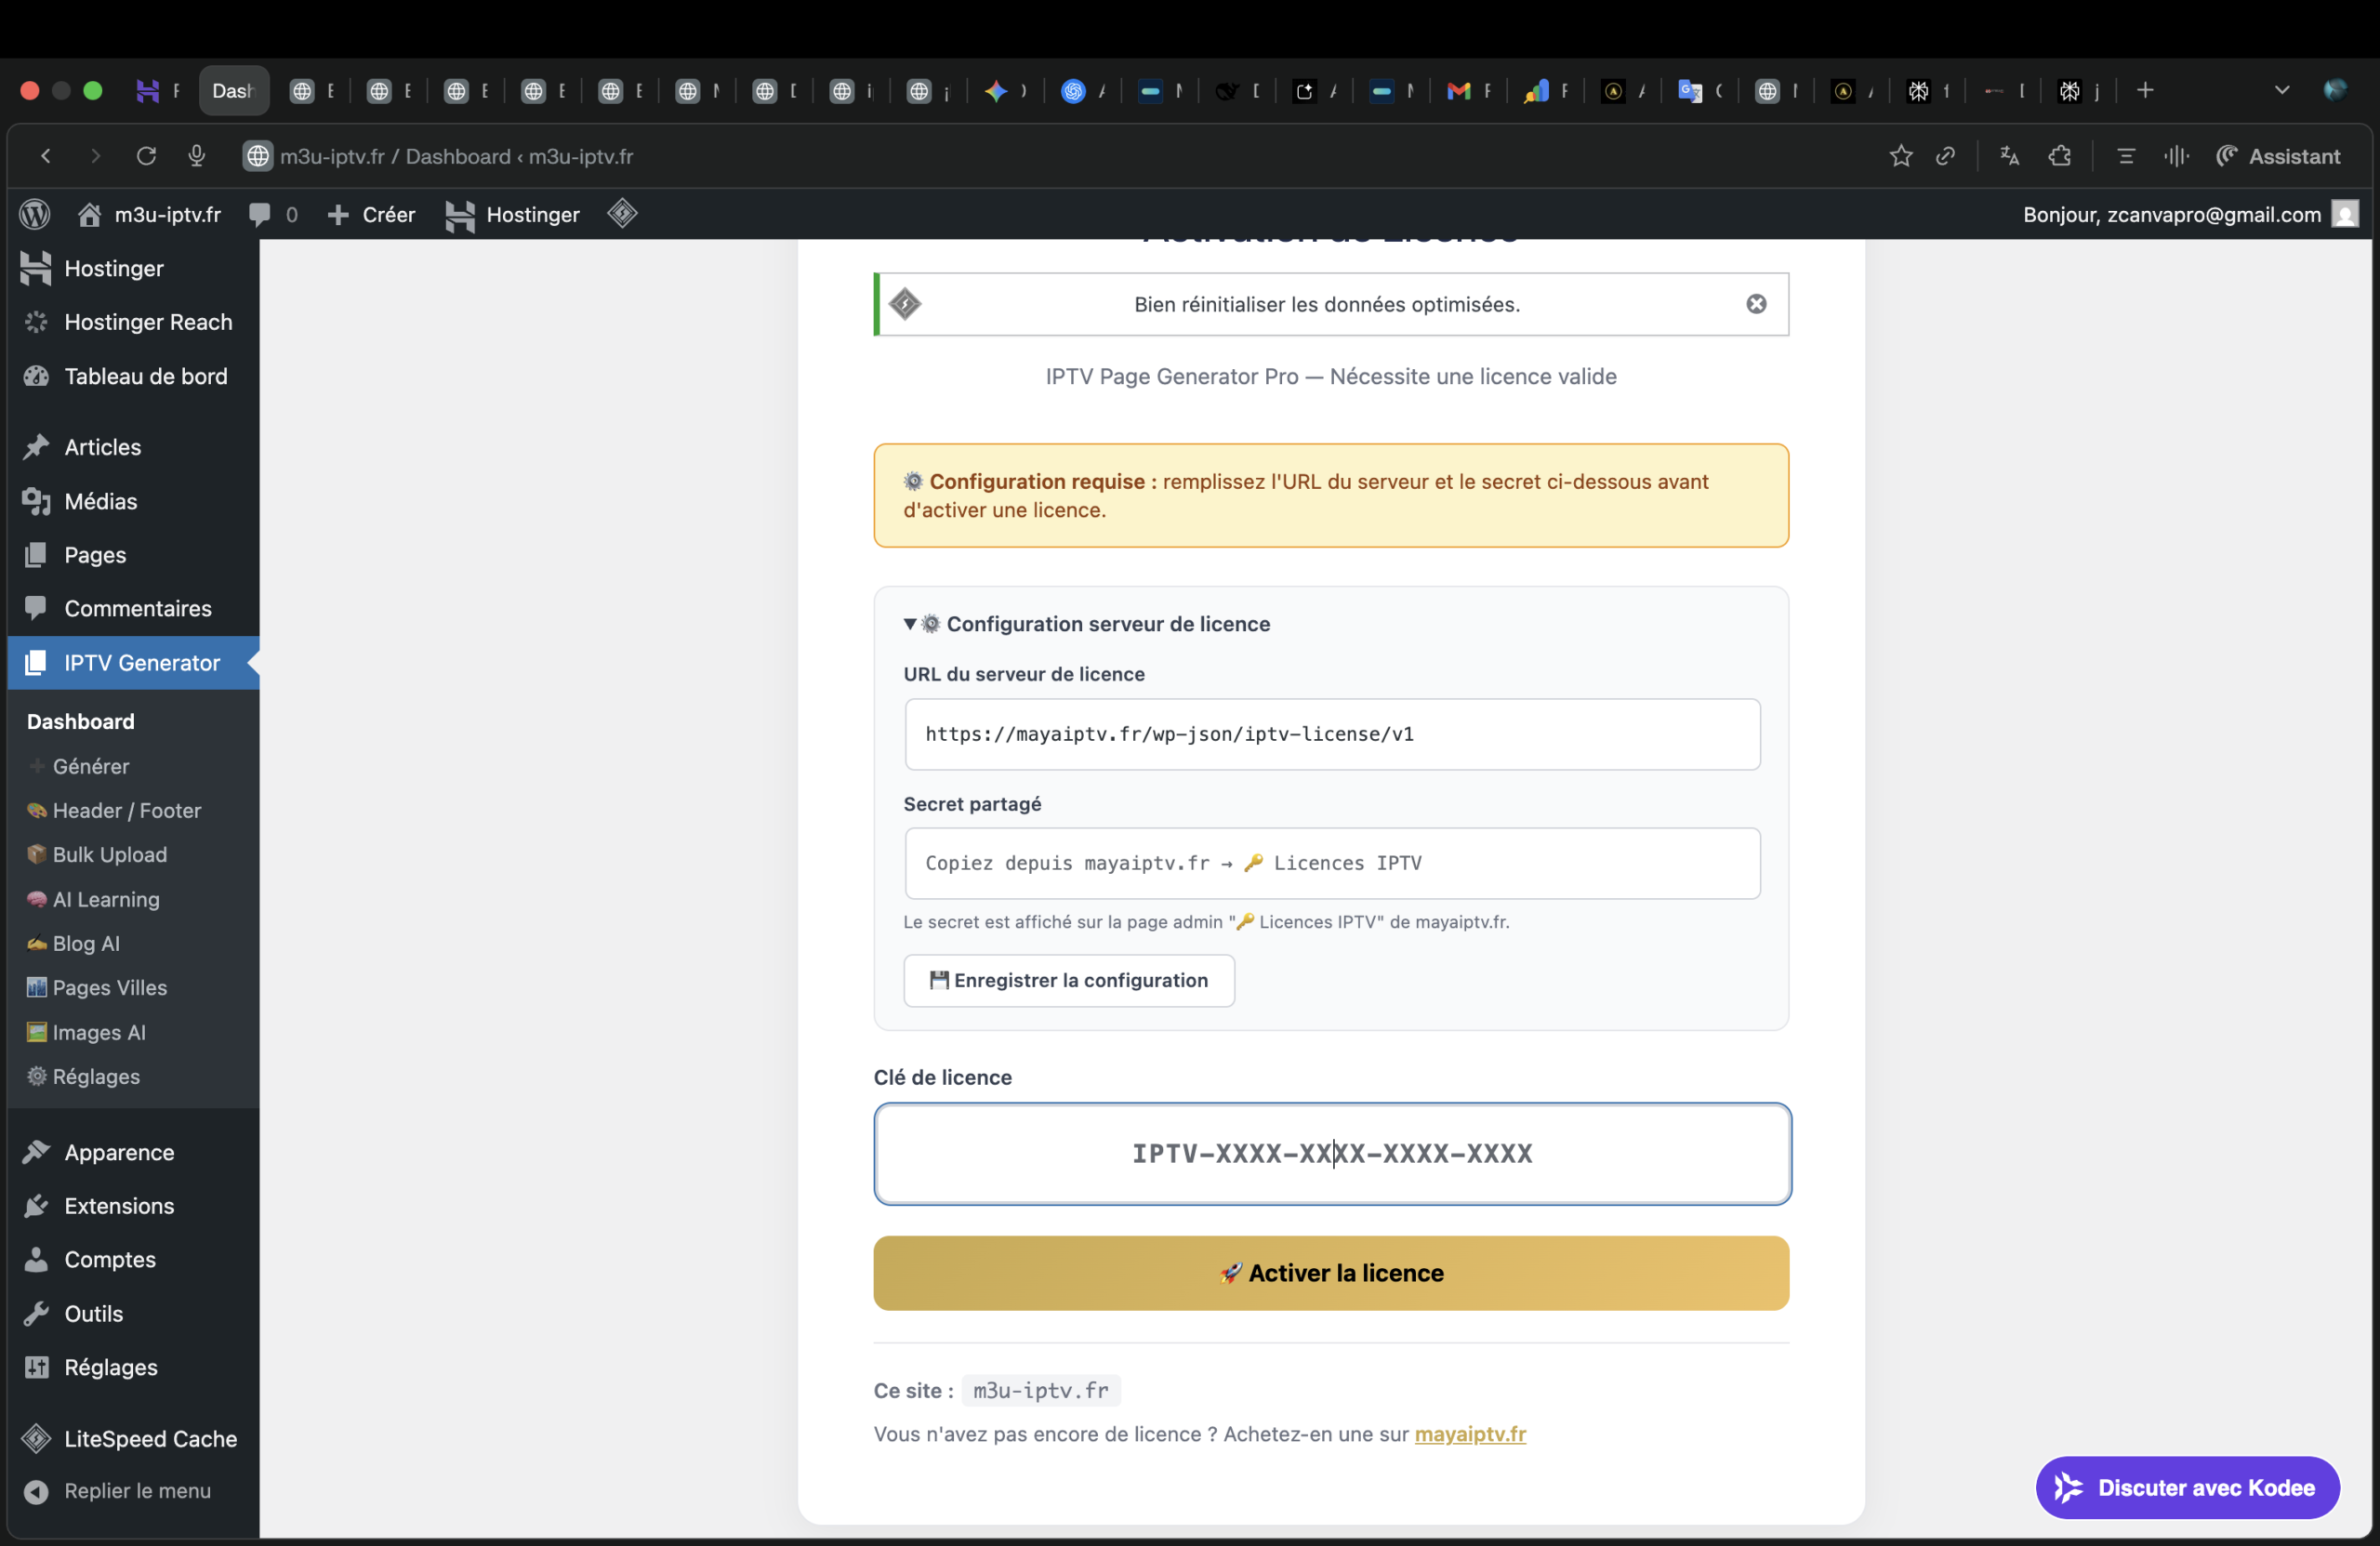Reload the current page
Image resolution: width=2380 pixels, height=1546 pixels.
[146, 156]
